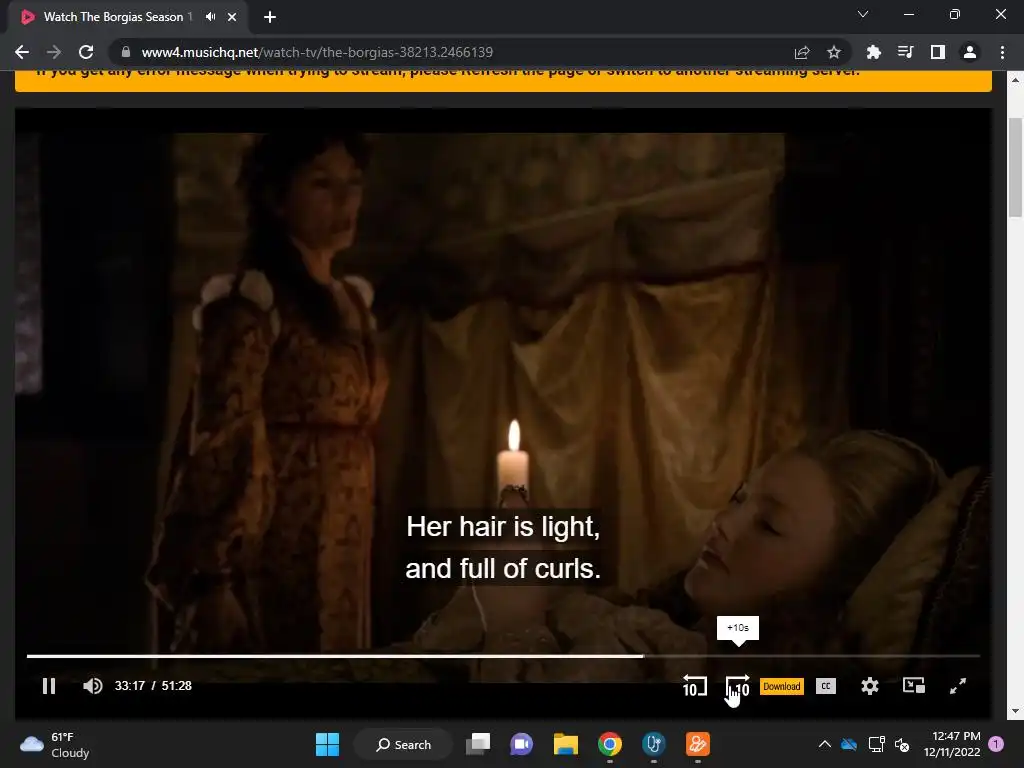This screenshot has width=1024, height=768.
Task: Open the orange app on taskbar
Action: tap(697, 744)
